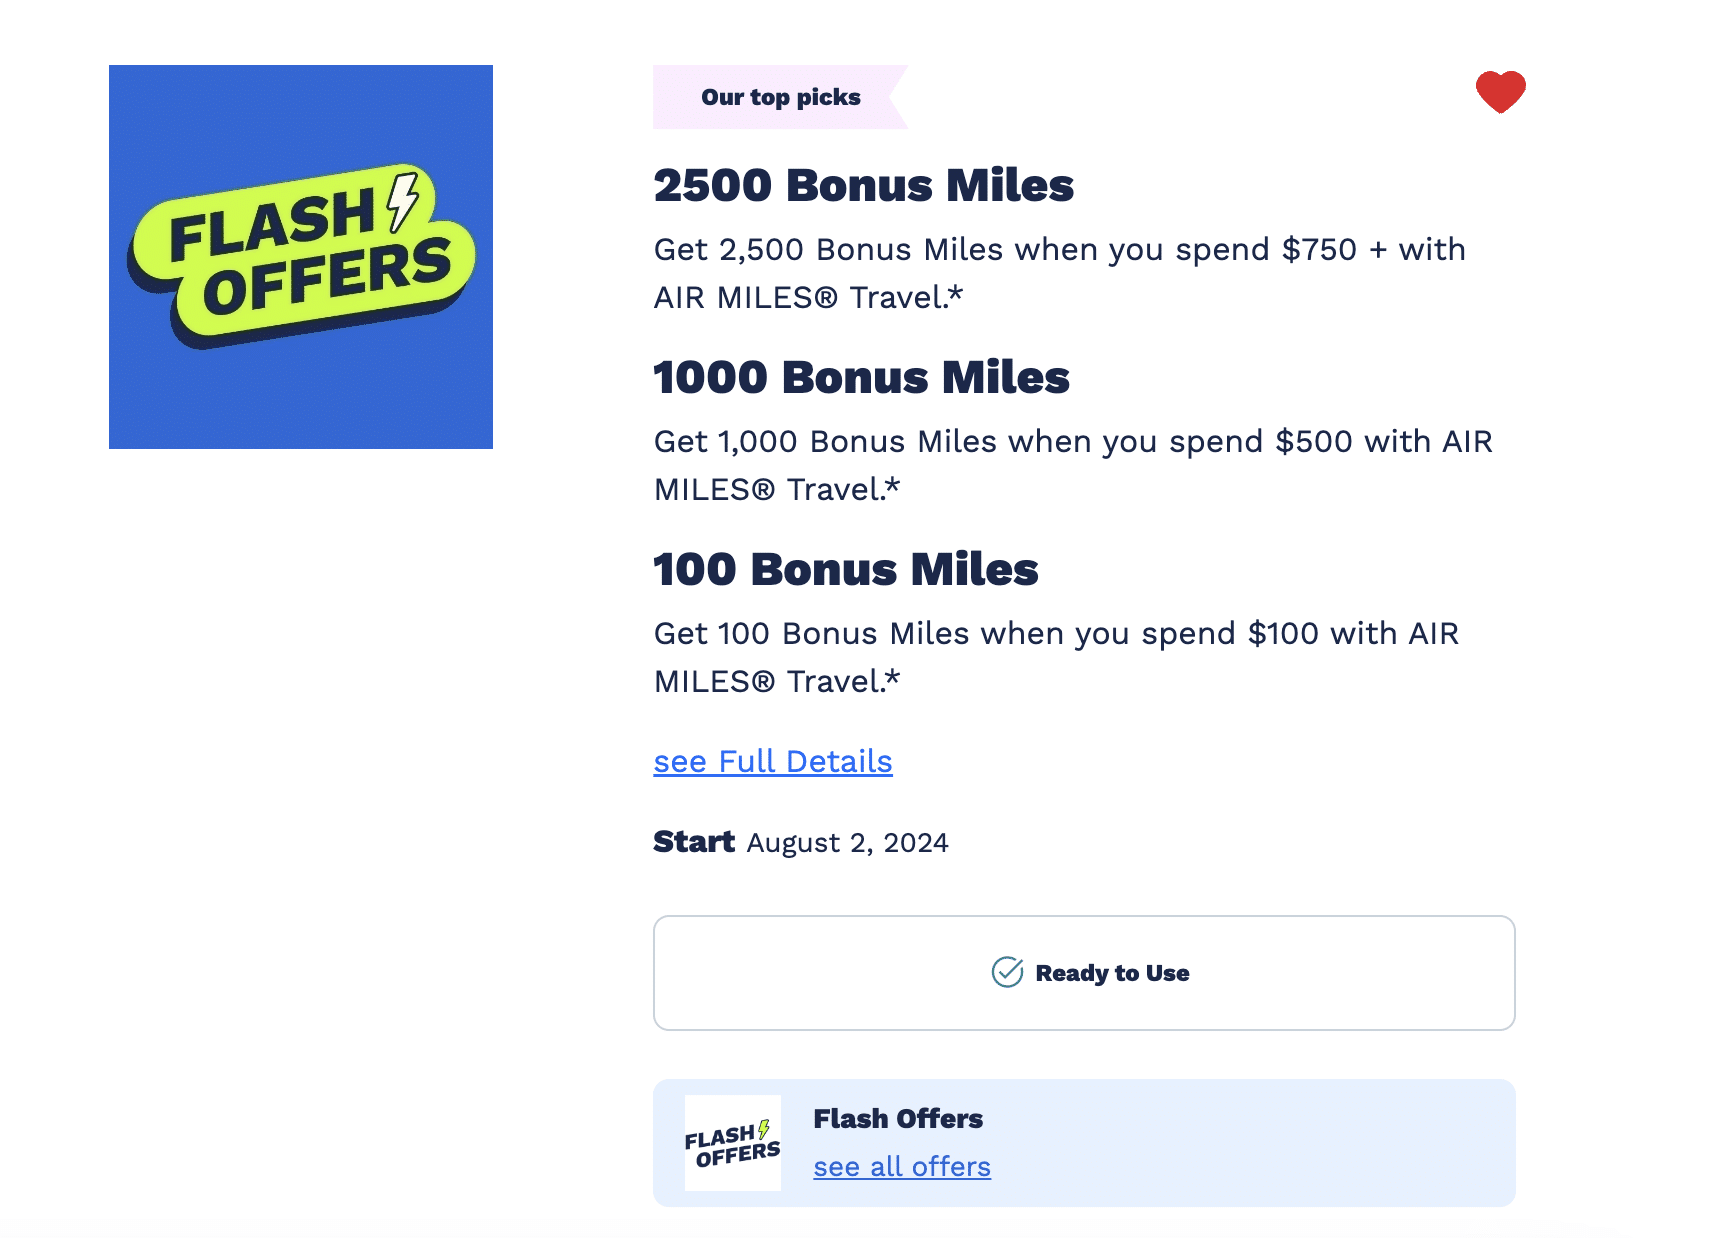
Task: Click the 2500 Bonus Miles heading
Action: click(863, 186)
